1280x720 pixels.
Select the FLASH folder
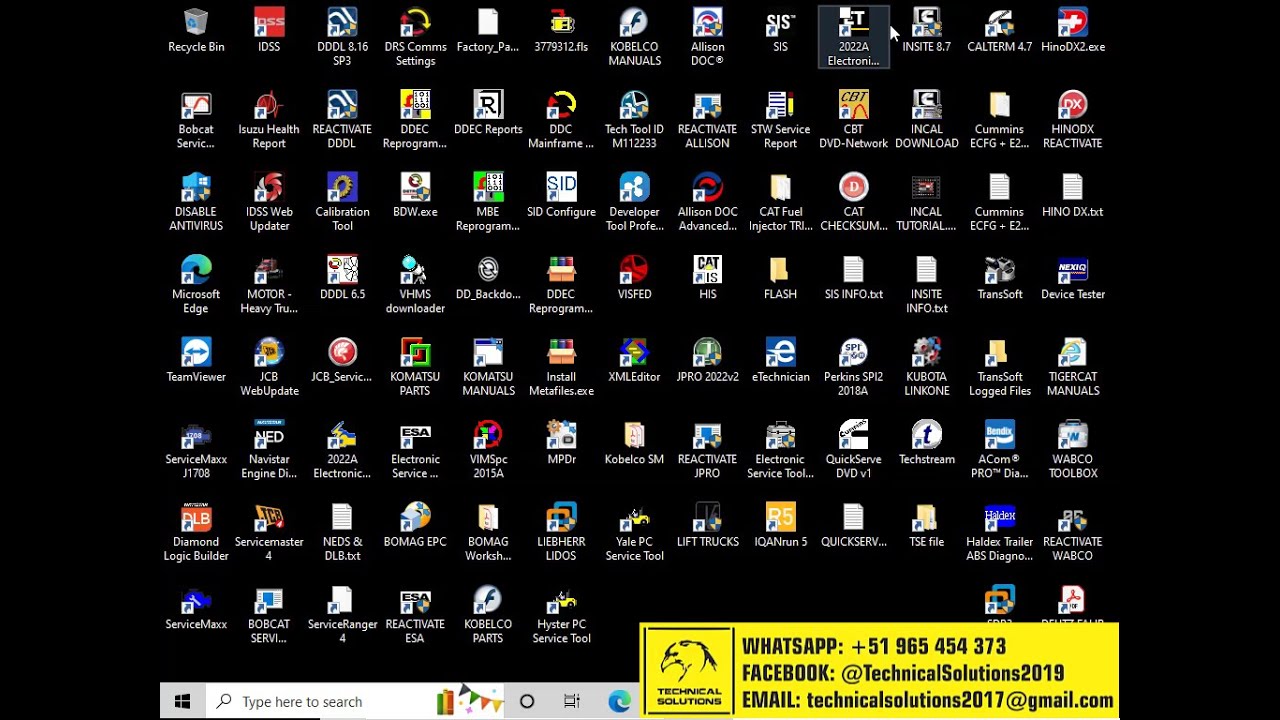coord(780,278)
